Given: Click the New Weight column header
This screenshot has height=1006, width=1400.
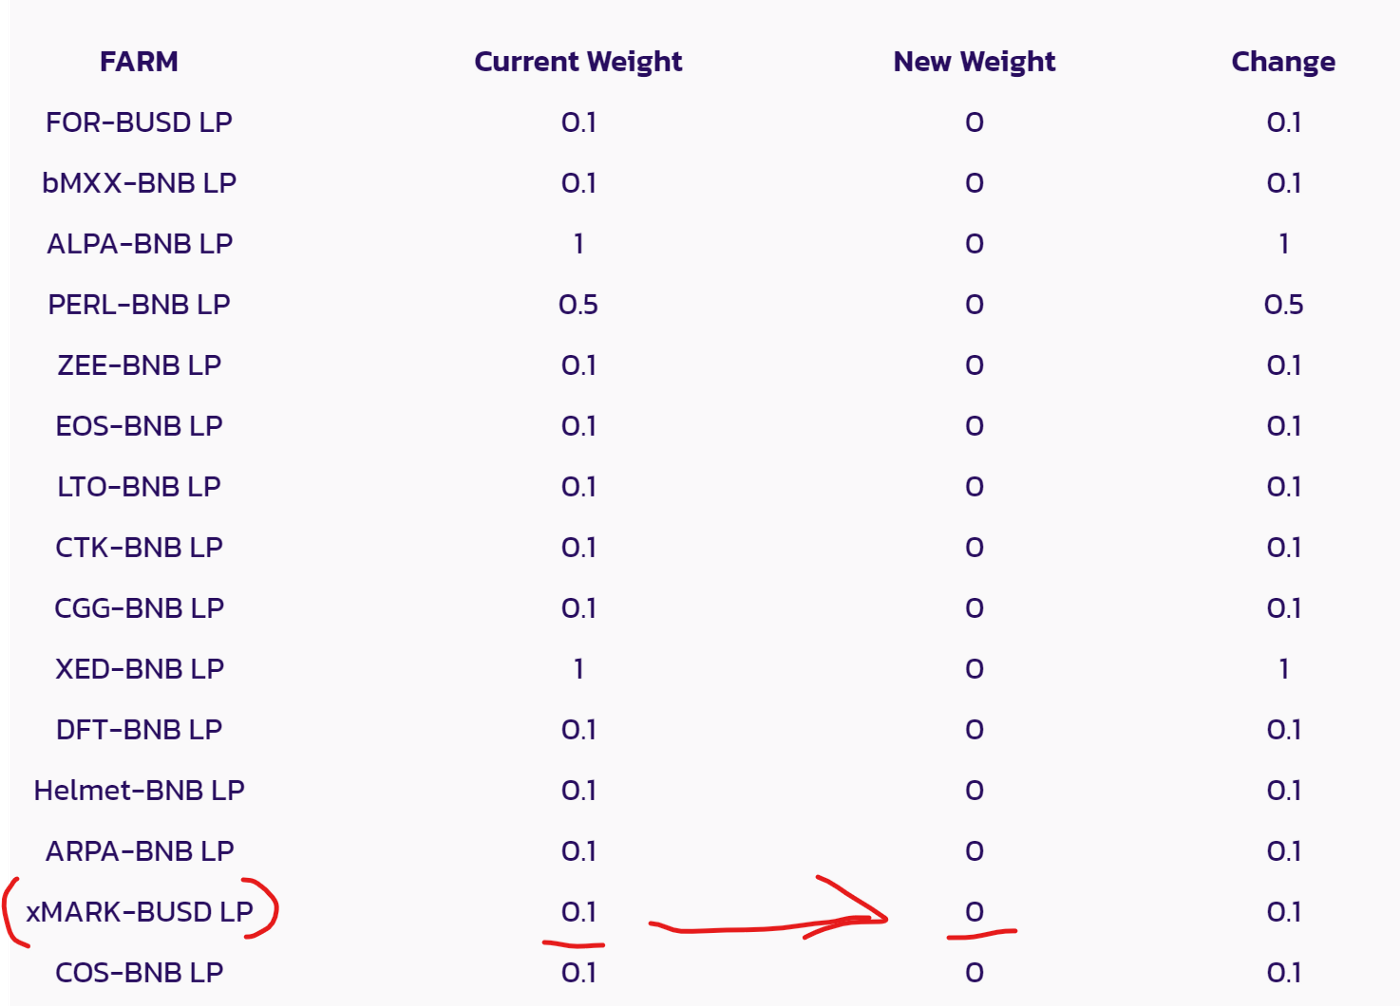Looking at the screenshot, I should click(974, 62).
